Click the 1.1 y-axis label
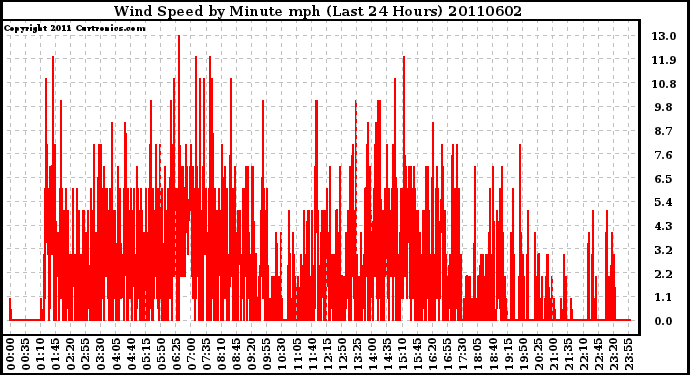 tap(664, 298)
